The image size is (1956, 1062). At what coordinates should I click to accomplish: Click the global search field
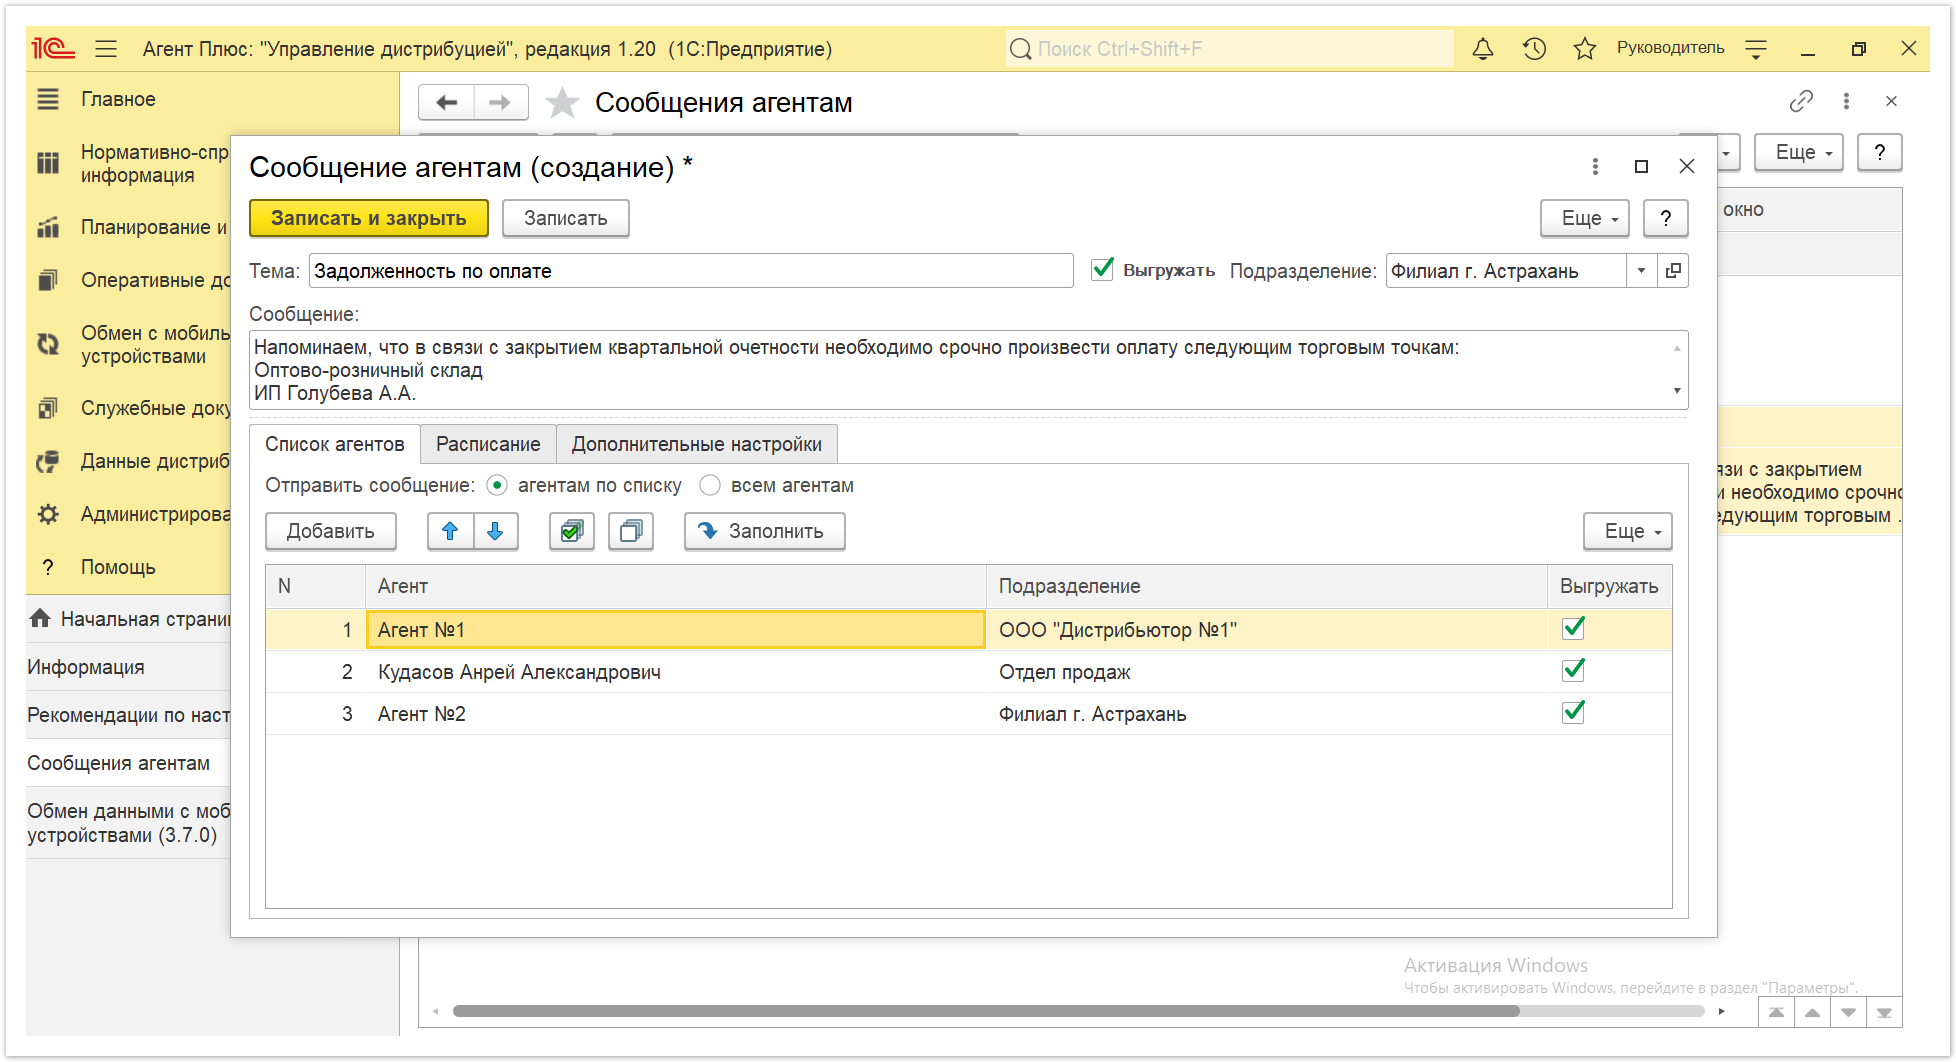(1230, 48)
